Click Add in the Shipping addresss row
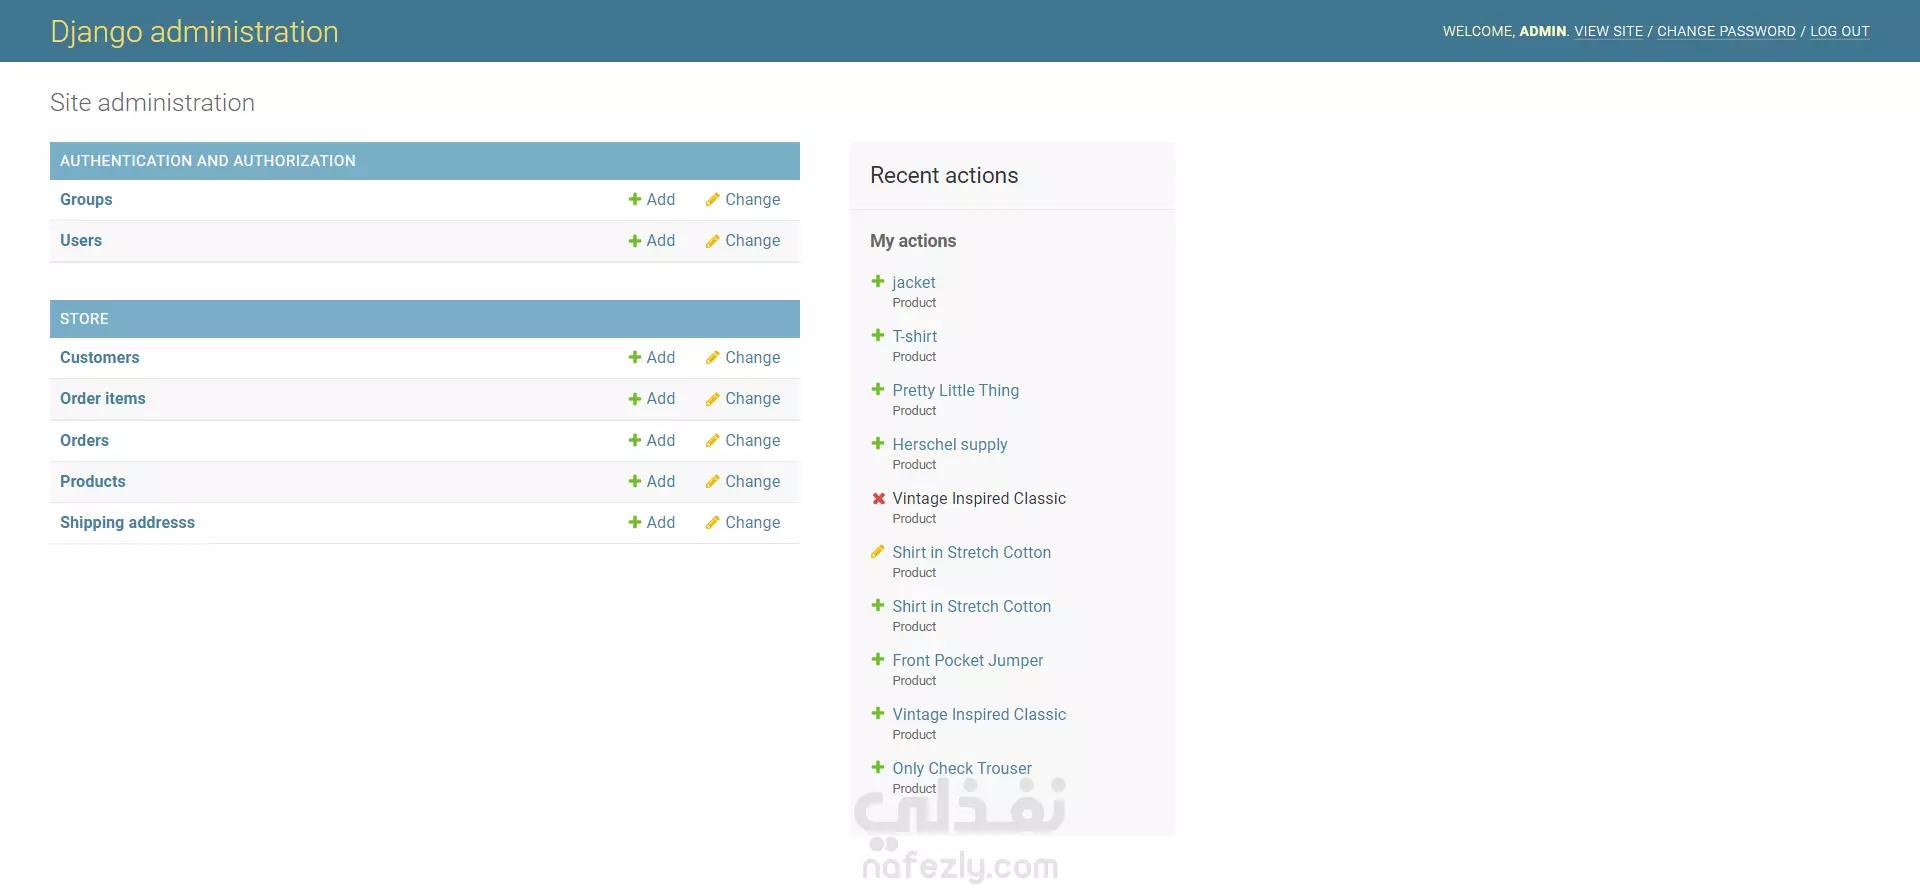The height and width of the screenshot is (886, 1920). 652,522
